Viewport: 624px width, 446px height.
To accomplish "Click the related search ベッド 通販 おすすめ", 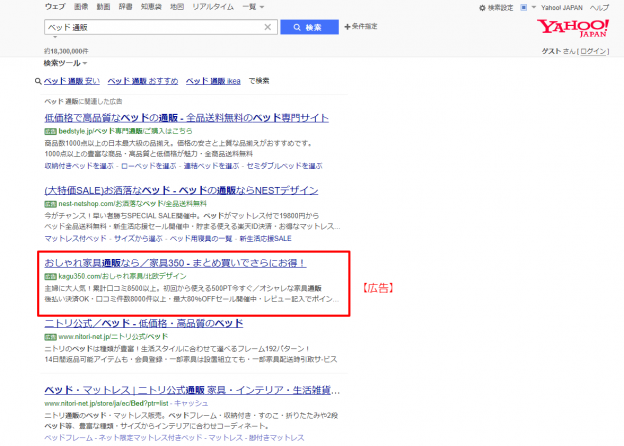I will 143,81.
